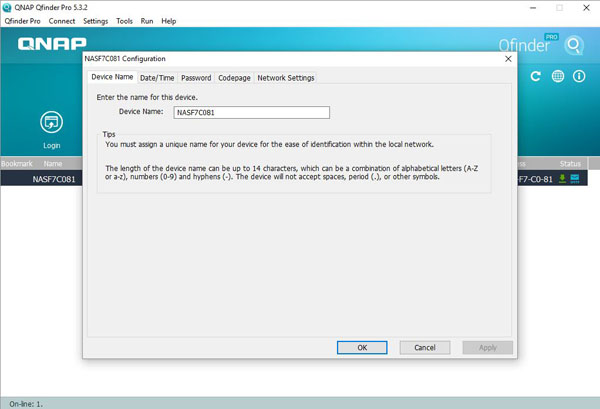Open the globe language icon
The height and width of the screenshot is (409, 600).
coord(558,76)
